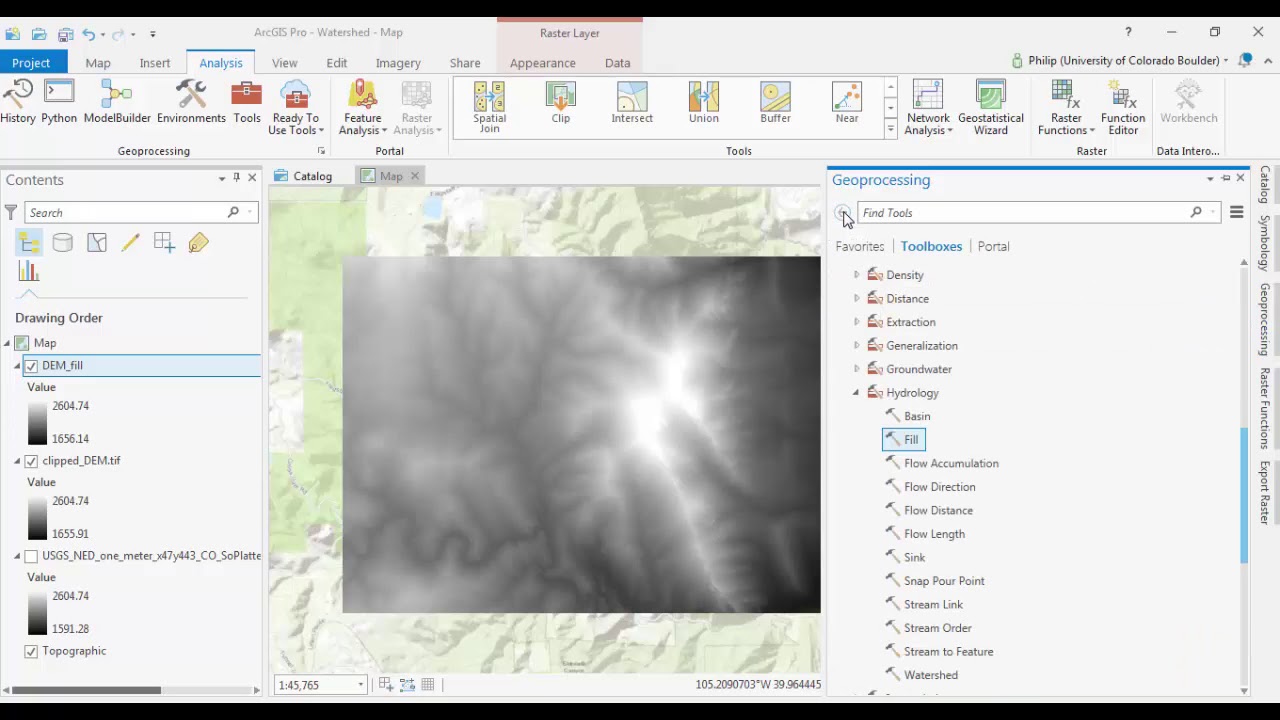This screenshot has height=720, width=1280.
Task: Select the List By Editing pencil icon
Action: coord(130,243)
